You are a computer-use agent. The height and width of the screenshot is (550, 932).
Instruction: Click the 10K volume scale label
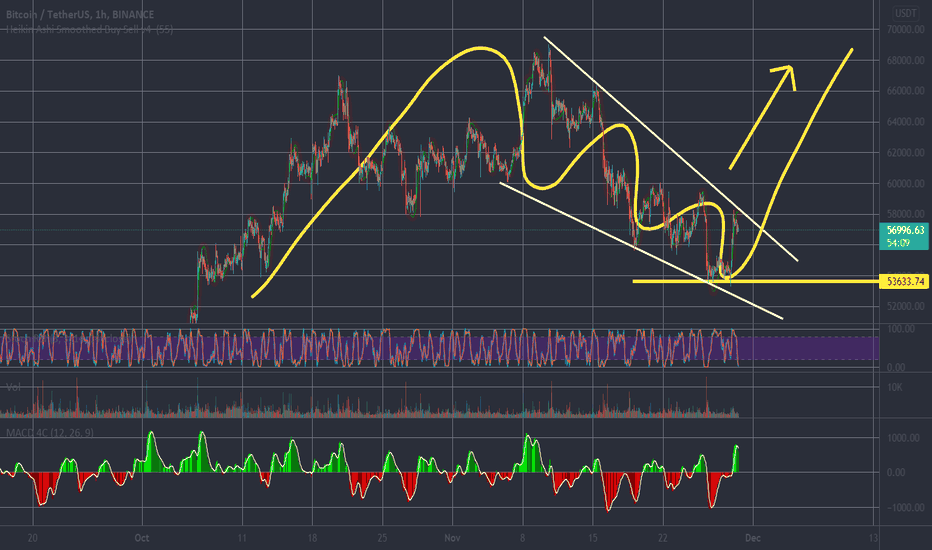click(x=895, y=387)
